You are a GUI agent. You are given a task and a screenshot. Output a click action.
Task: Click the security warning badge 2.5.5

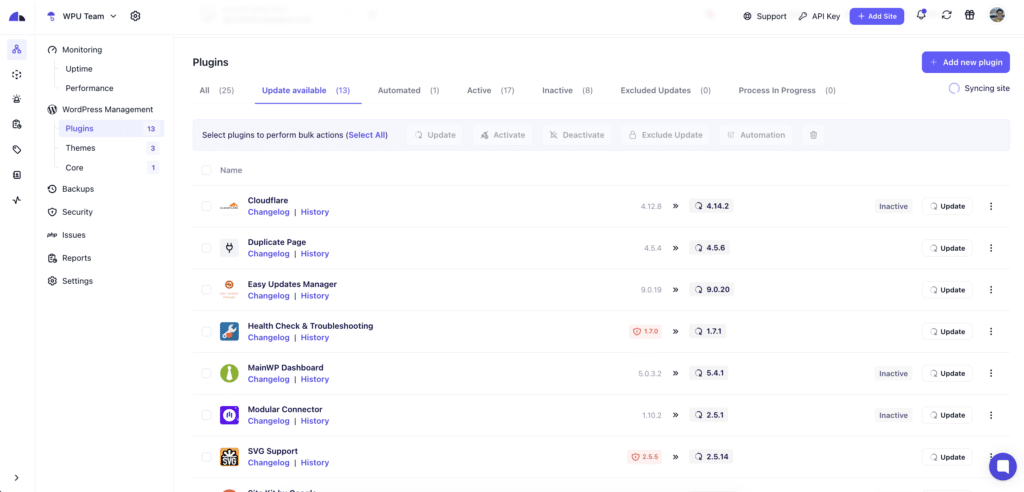tap(644, 457)
